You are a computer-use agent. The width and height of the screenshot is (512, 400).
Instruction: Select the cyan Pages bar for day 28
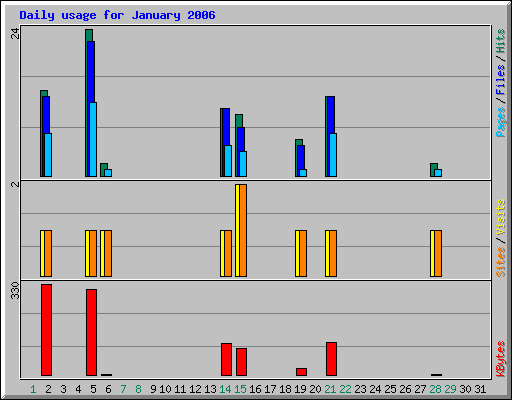pyautogui.click(x=438, y=173)
